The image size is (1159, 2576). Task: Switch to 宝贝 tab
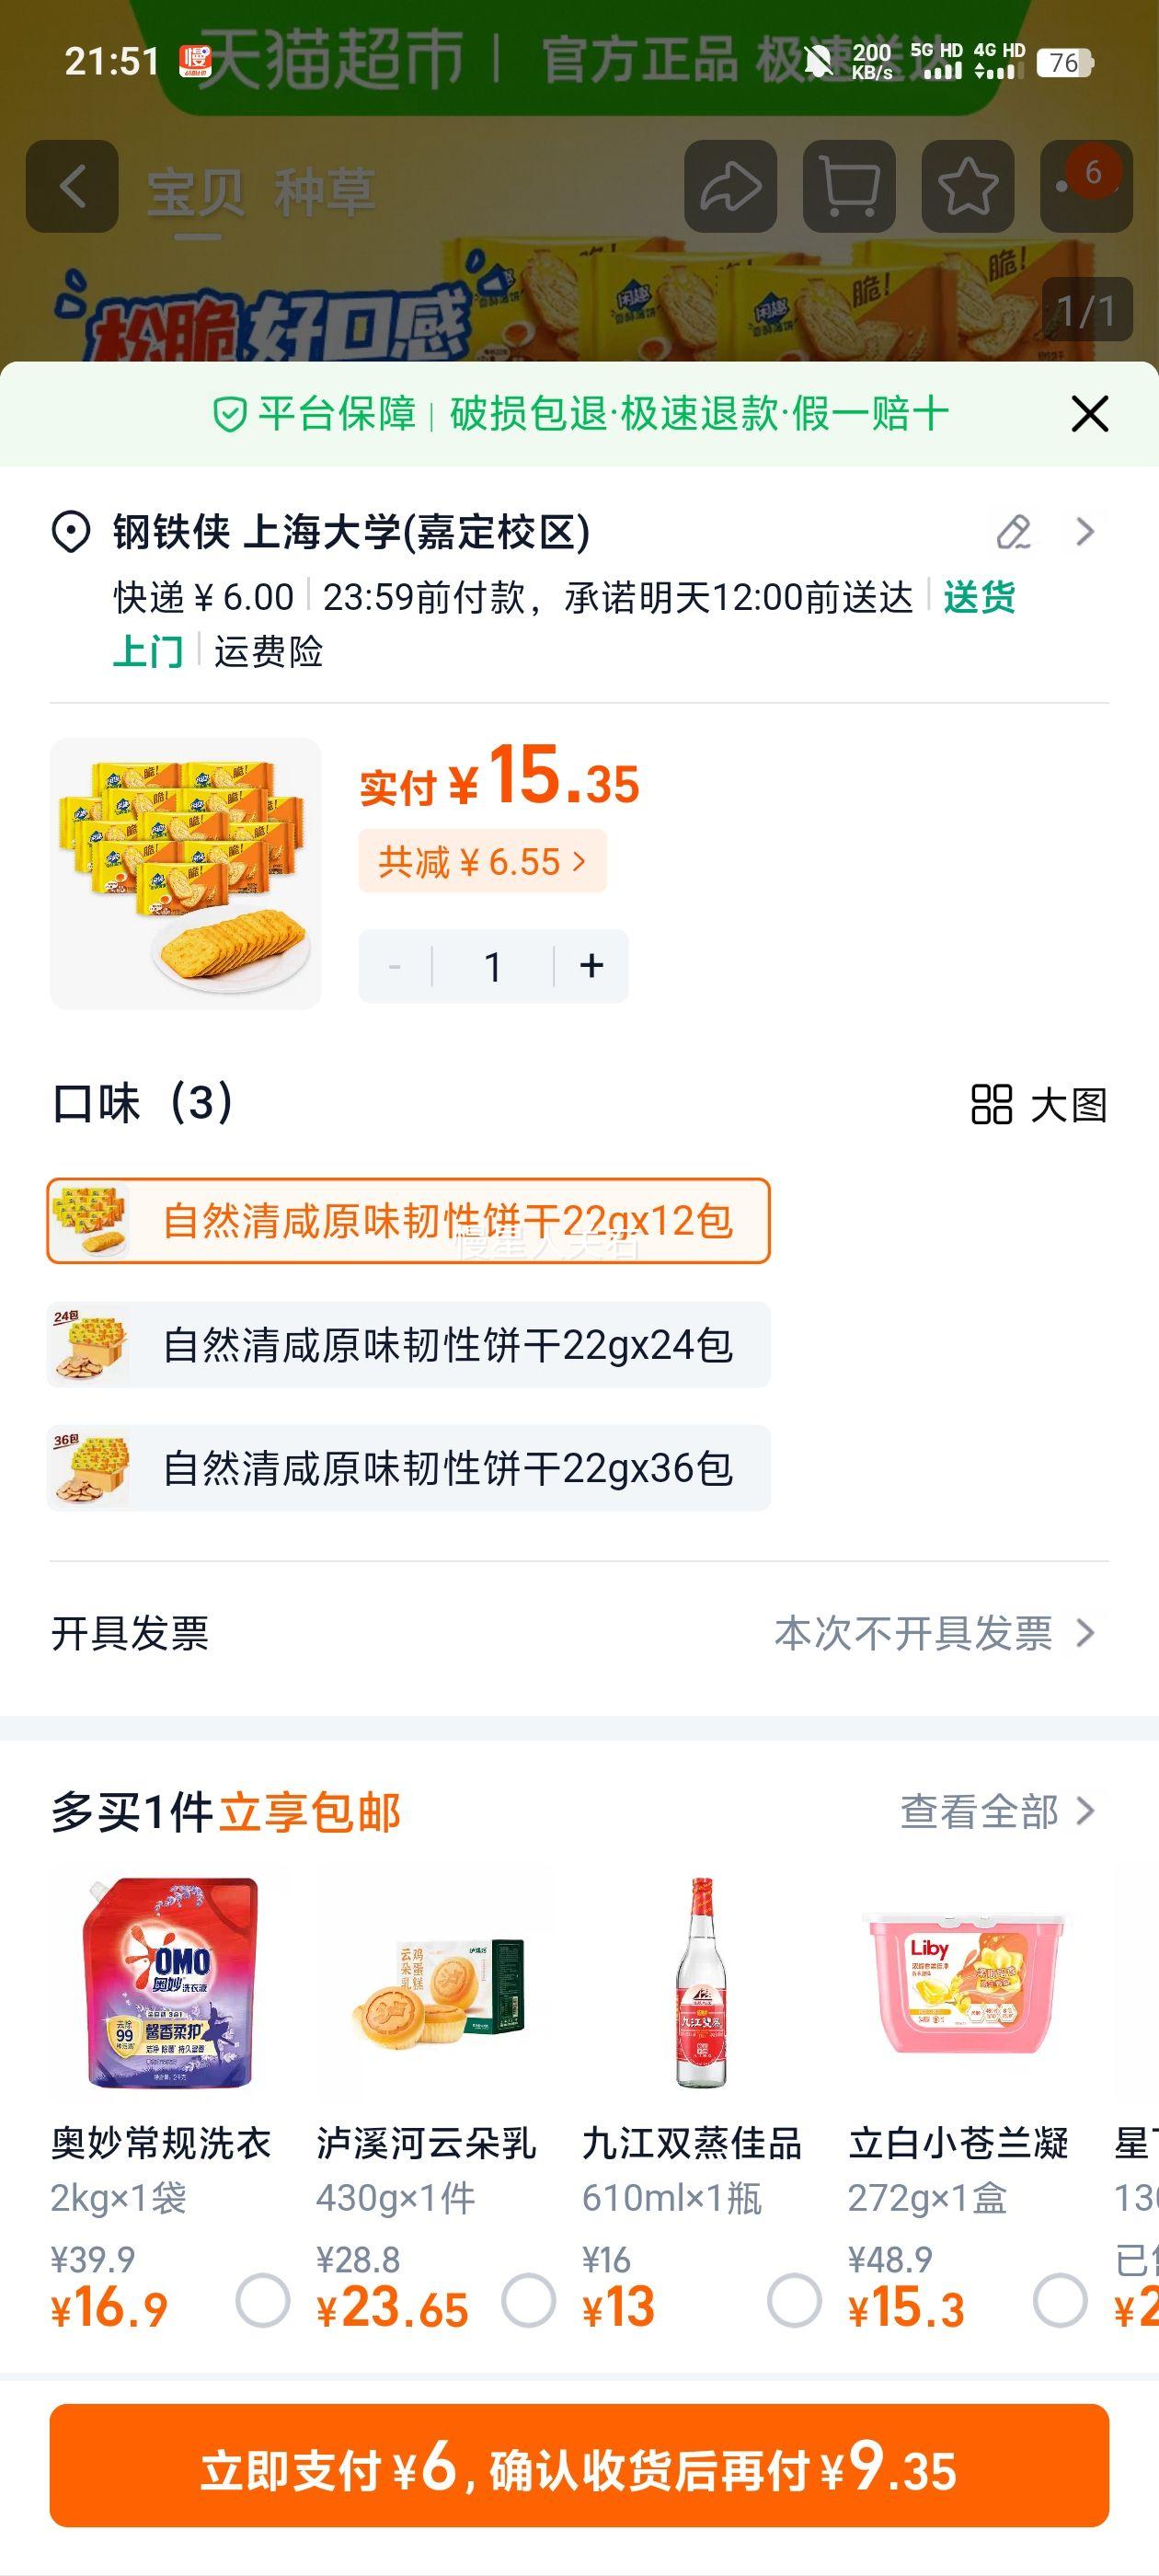pos(196,193)
